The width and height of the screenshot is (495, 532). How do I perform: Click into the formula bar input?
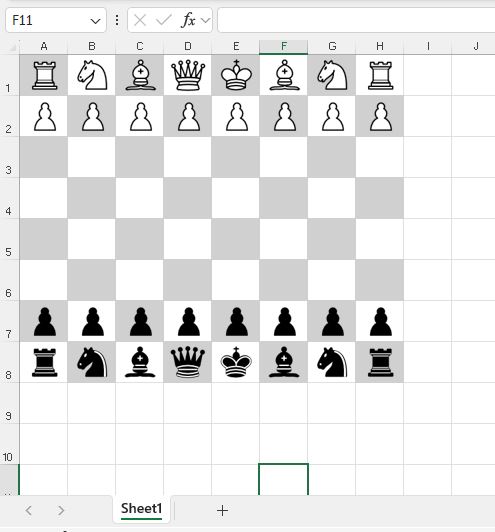356,20
